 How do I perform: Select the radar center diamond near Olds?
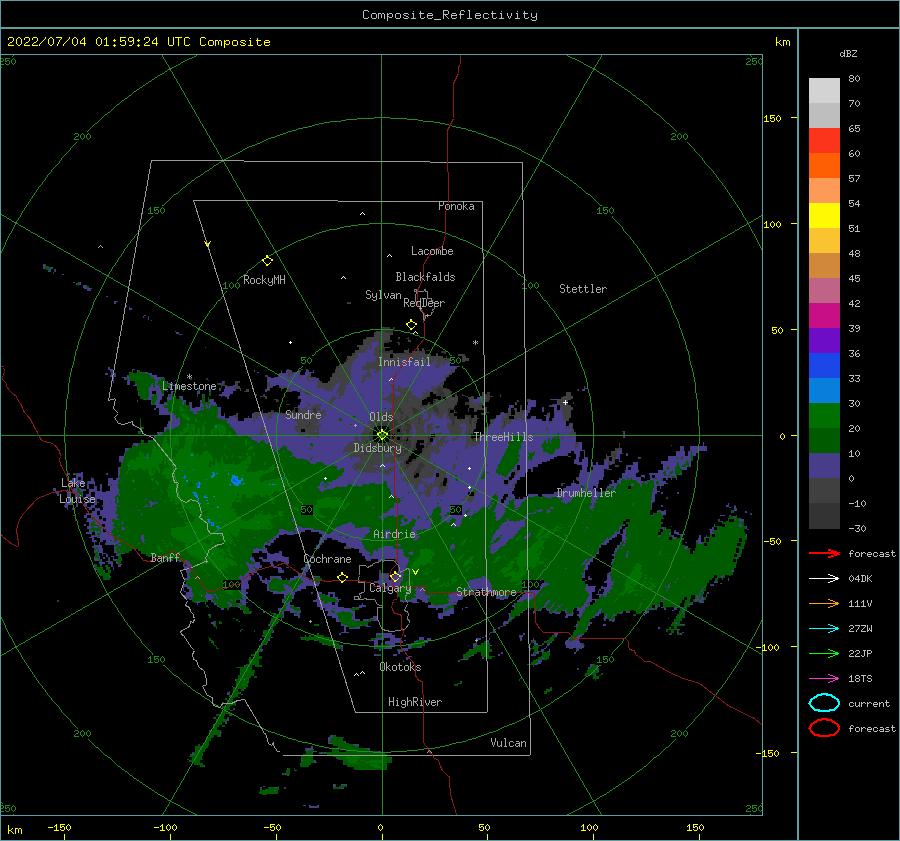382,435
